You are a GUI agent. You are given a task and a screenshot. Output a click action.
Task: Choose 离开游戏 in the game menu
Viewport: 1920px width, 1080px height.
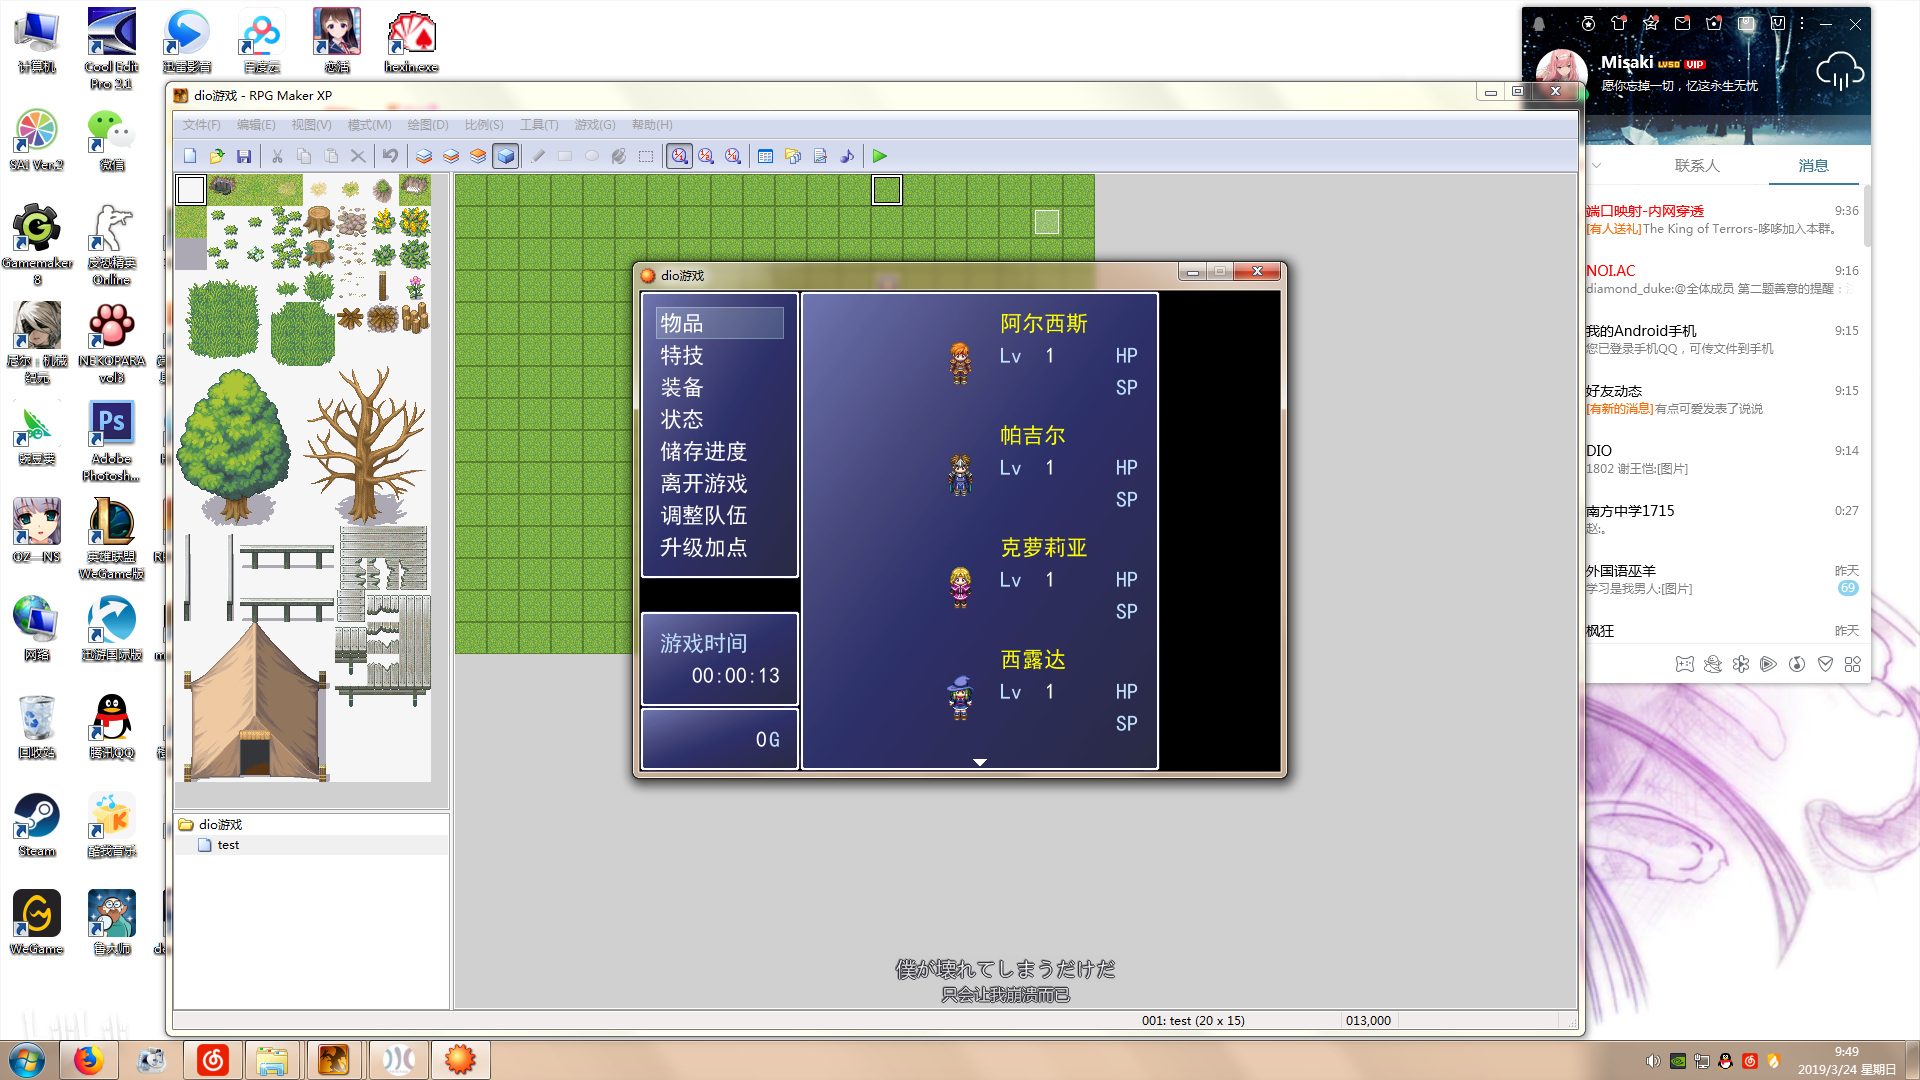pyautogui.click(x=704, y=483)
